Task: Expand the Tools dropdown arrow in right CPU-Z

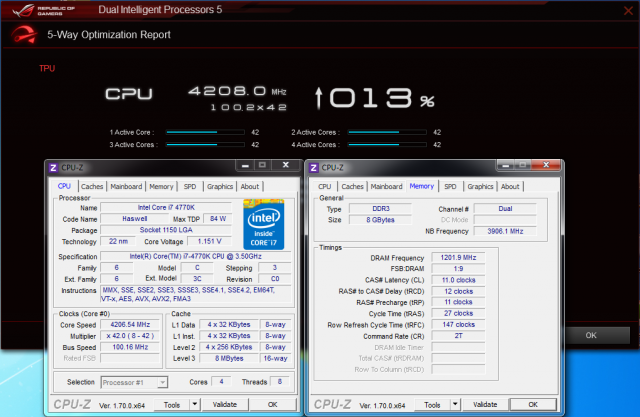Action: (x=455, y=404)
